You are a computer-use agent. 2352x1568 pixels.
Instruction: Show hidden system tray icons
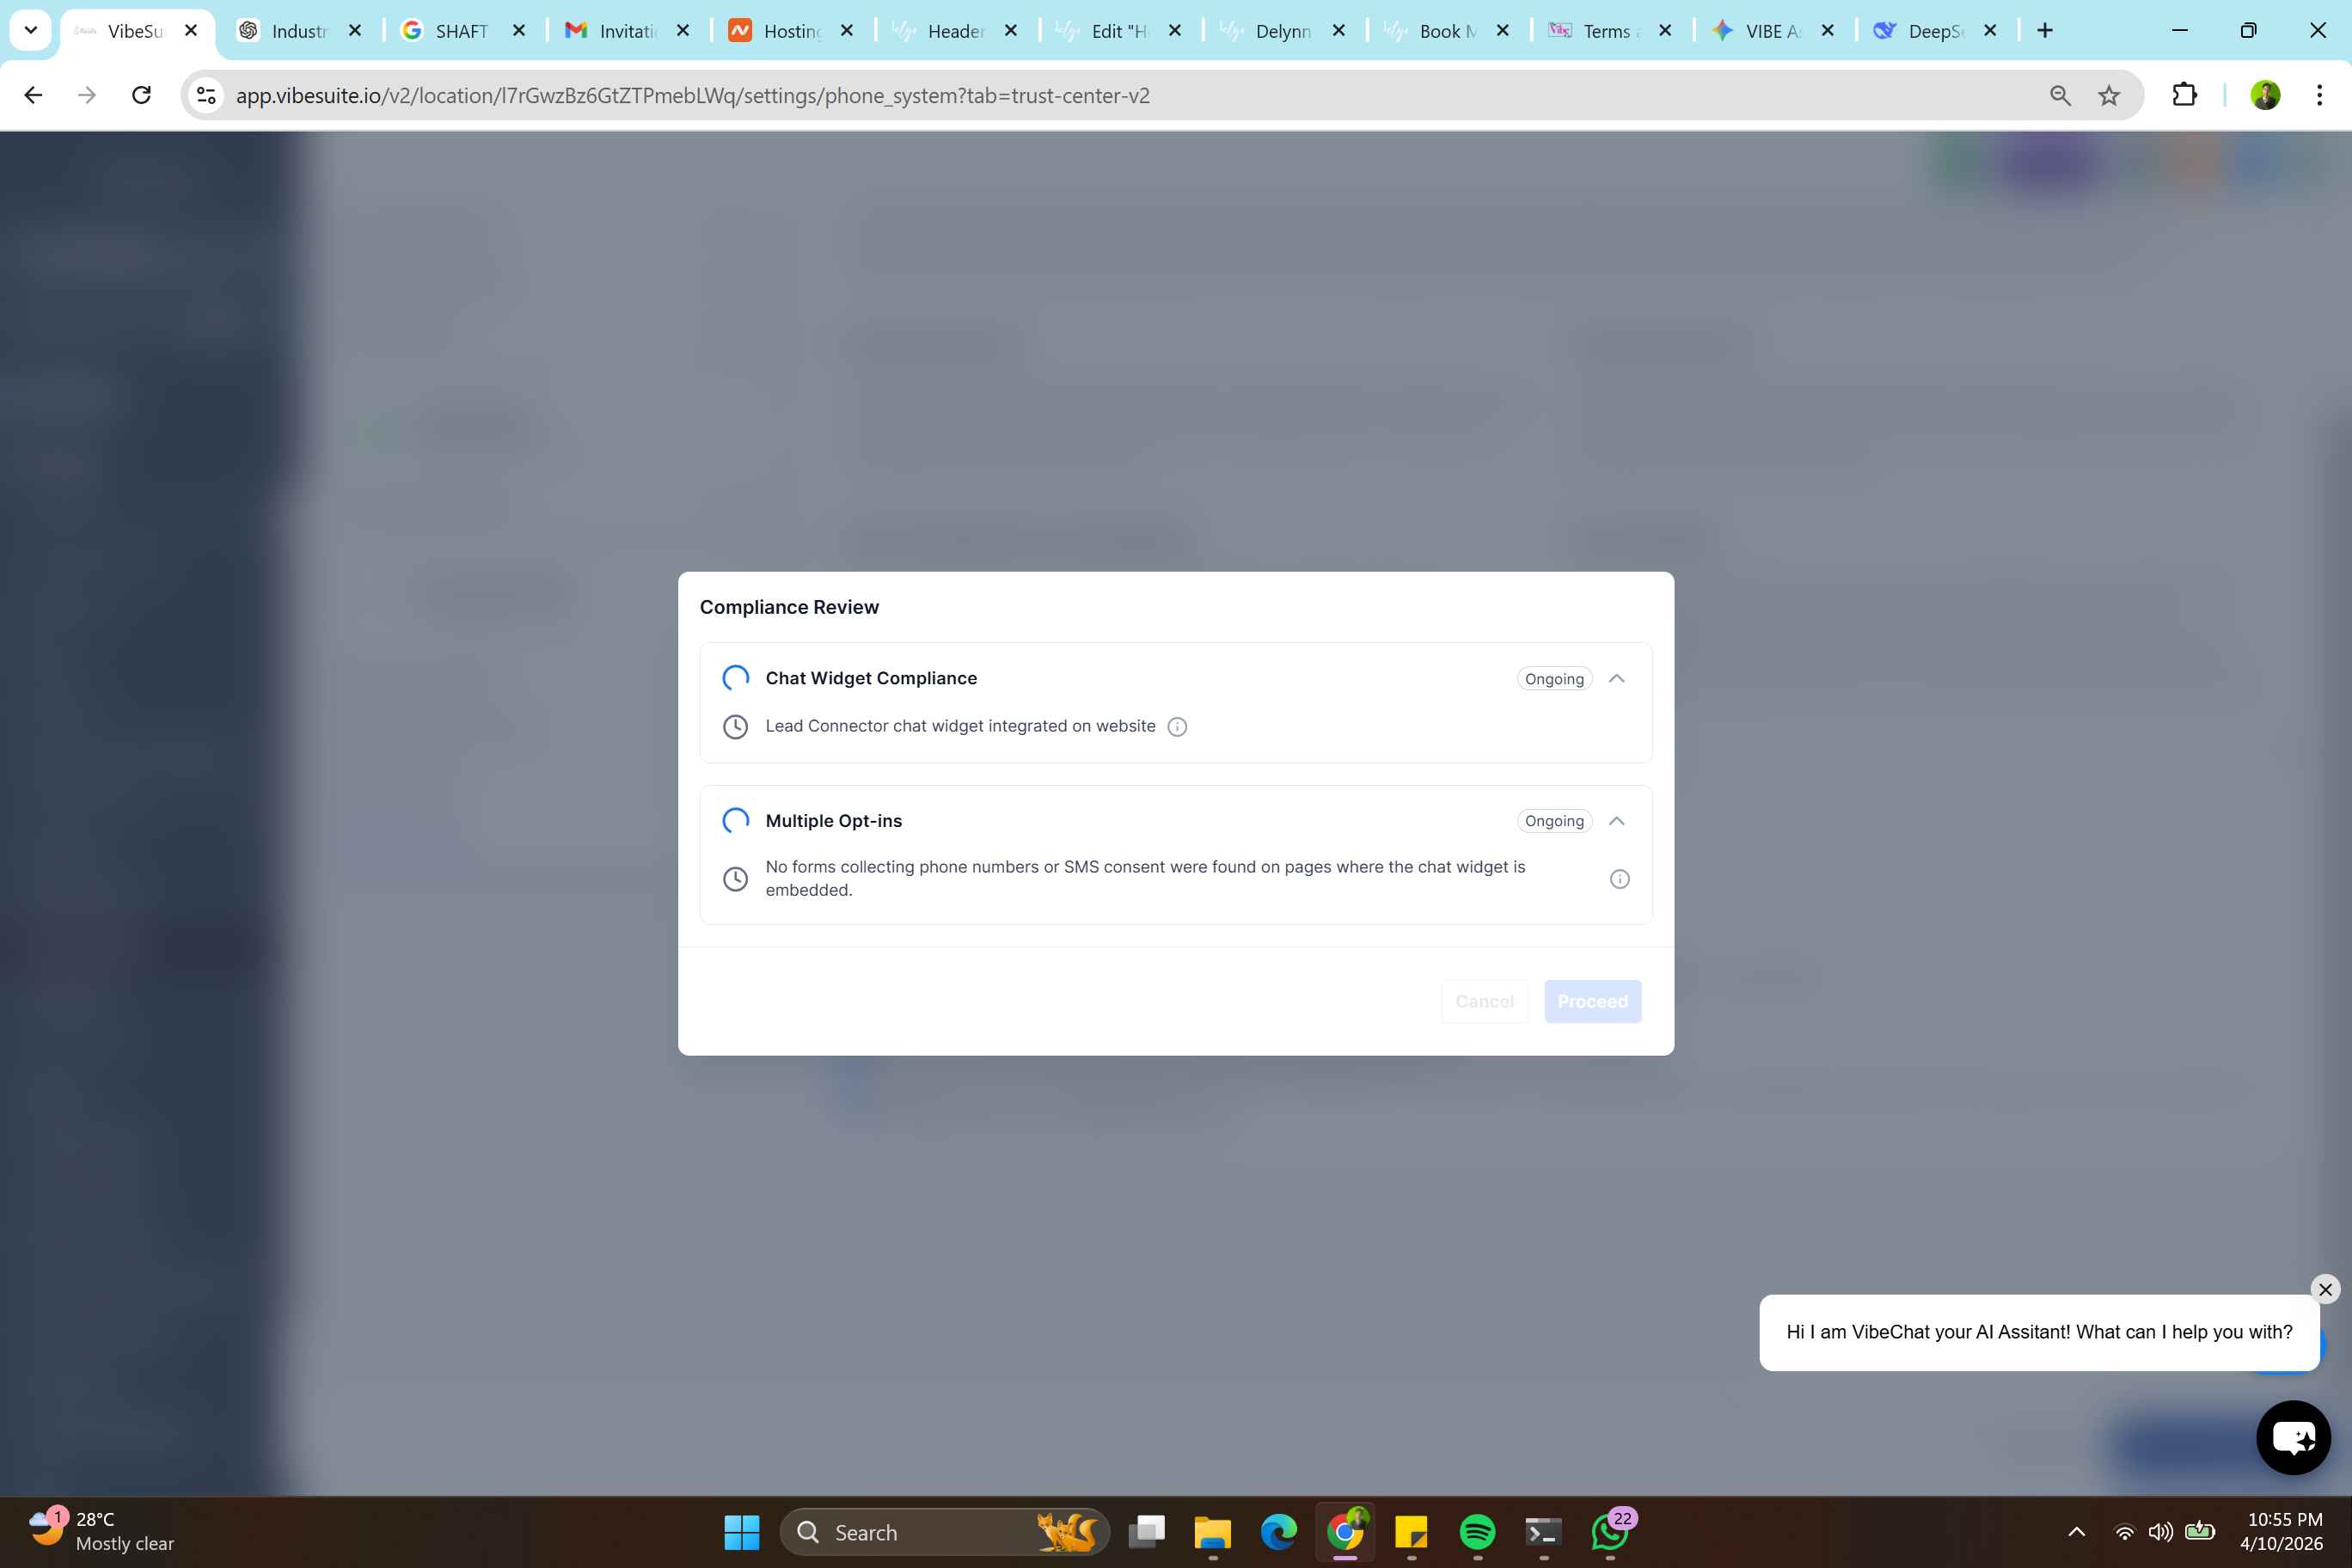(2076, 1532)
